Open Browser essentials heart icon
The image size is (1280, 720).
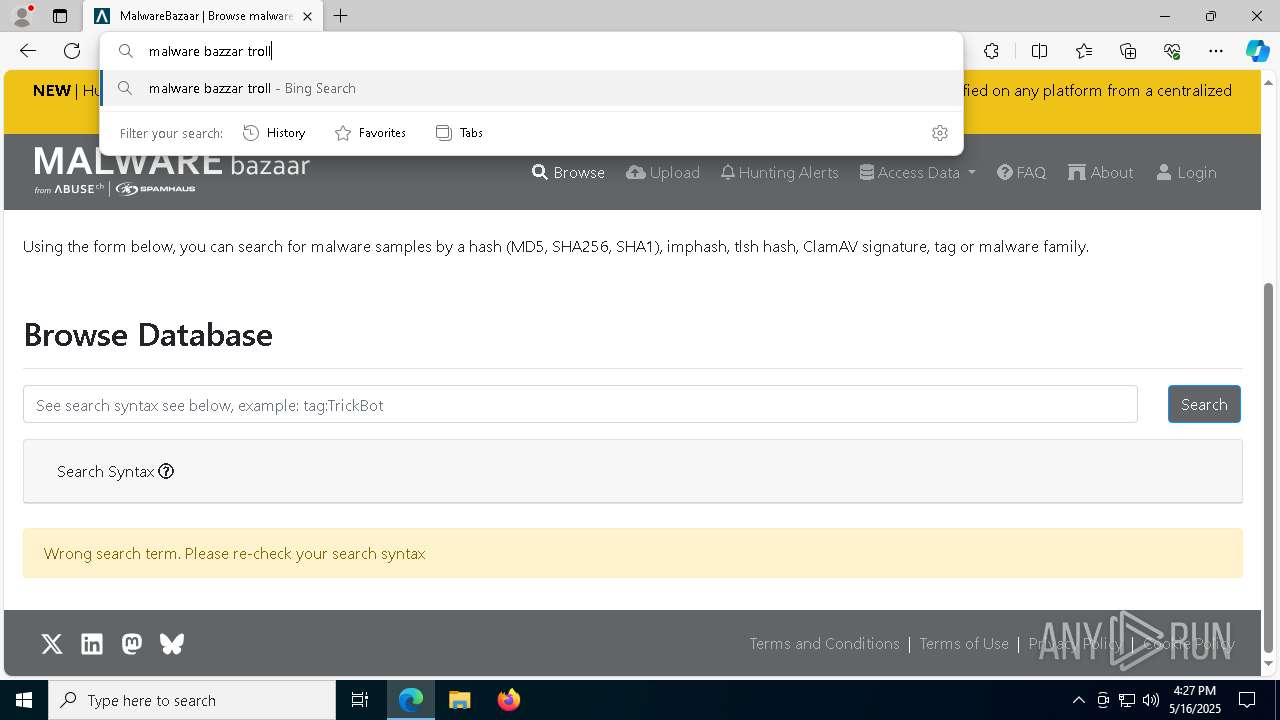pyautogui.click(x=1172, y=51)
